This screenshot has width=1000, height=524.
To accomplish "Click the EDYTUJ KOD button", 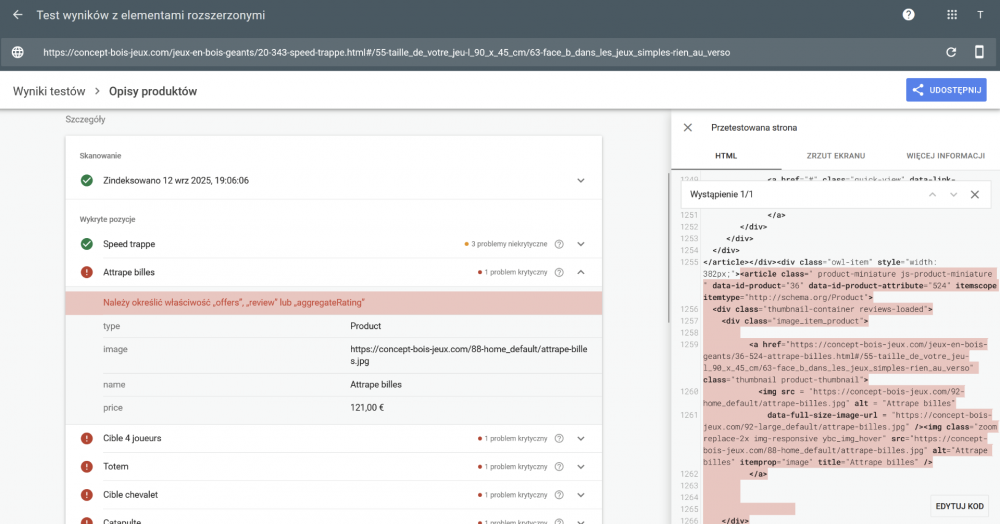I will (x=959, y=506).
